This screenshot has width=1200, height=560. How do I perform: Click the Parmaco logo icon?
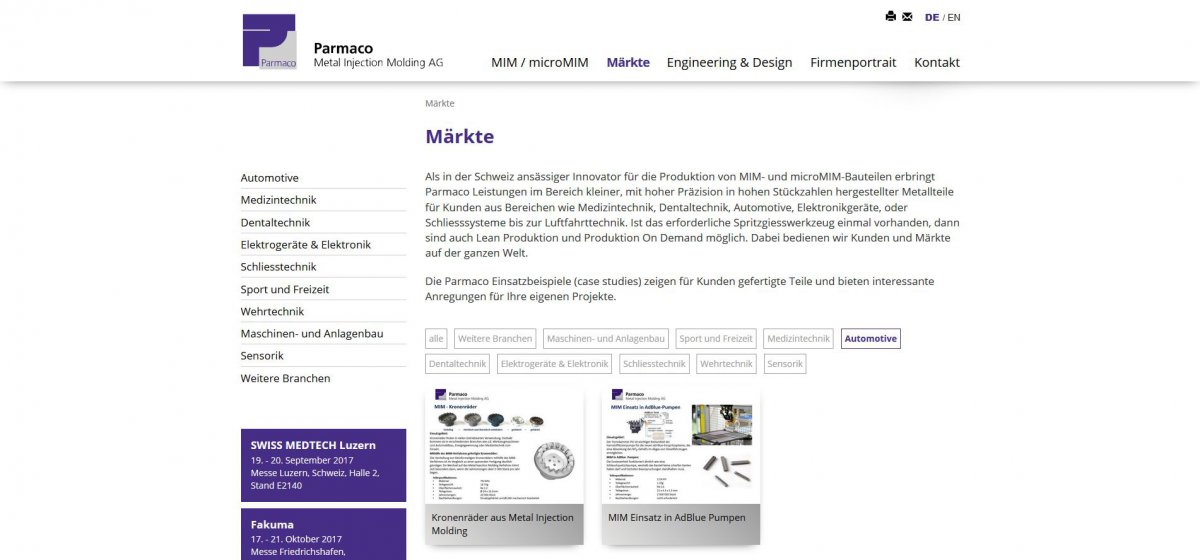click(x=269, y=41)
